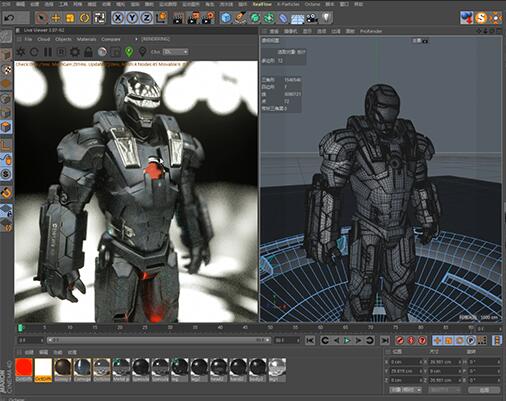Add a Camera object
The width and height of the screenshot is (506, 401).
tap(312, 18)
